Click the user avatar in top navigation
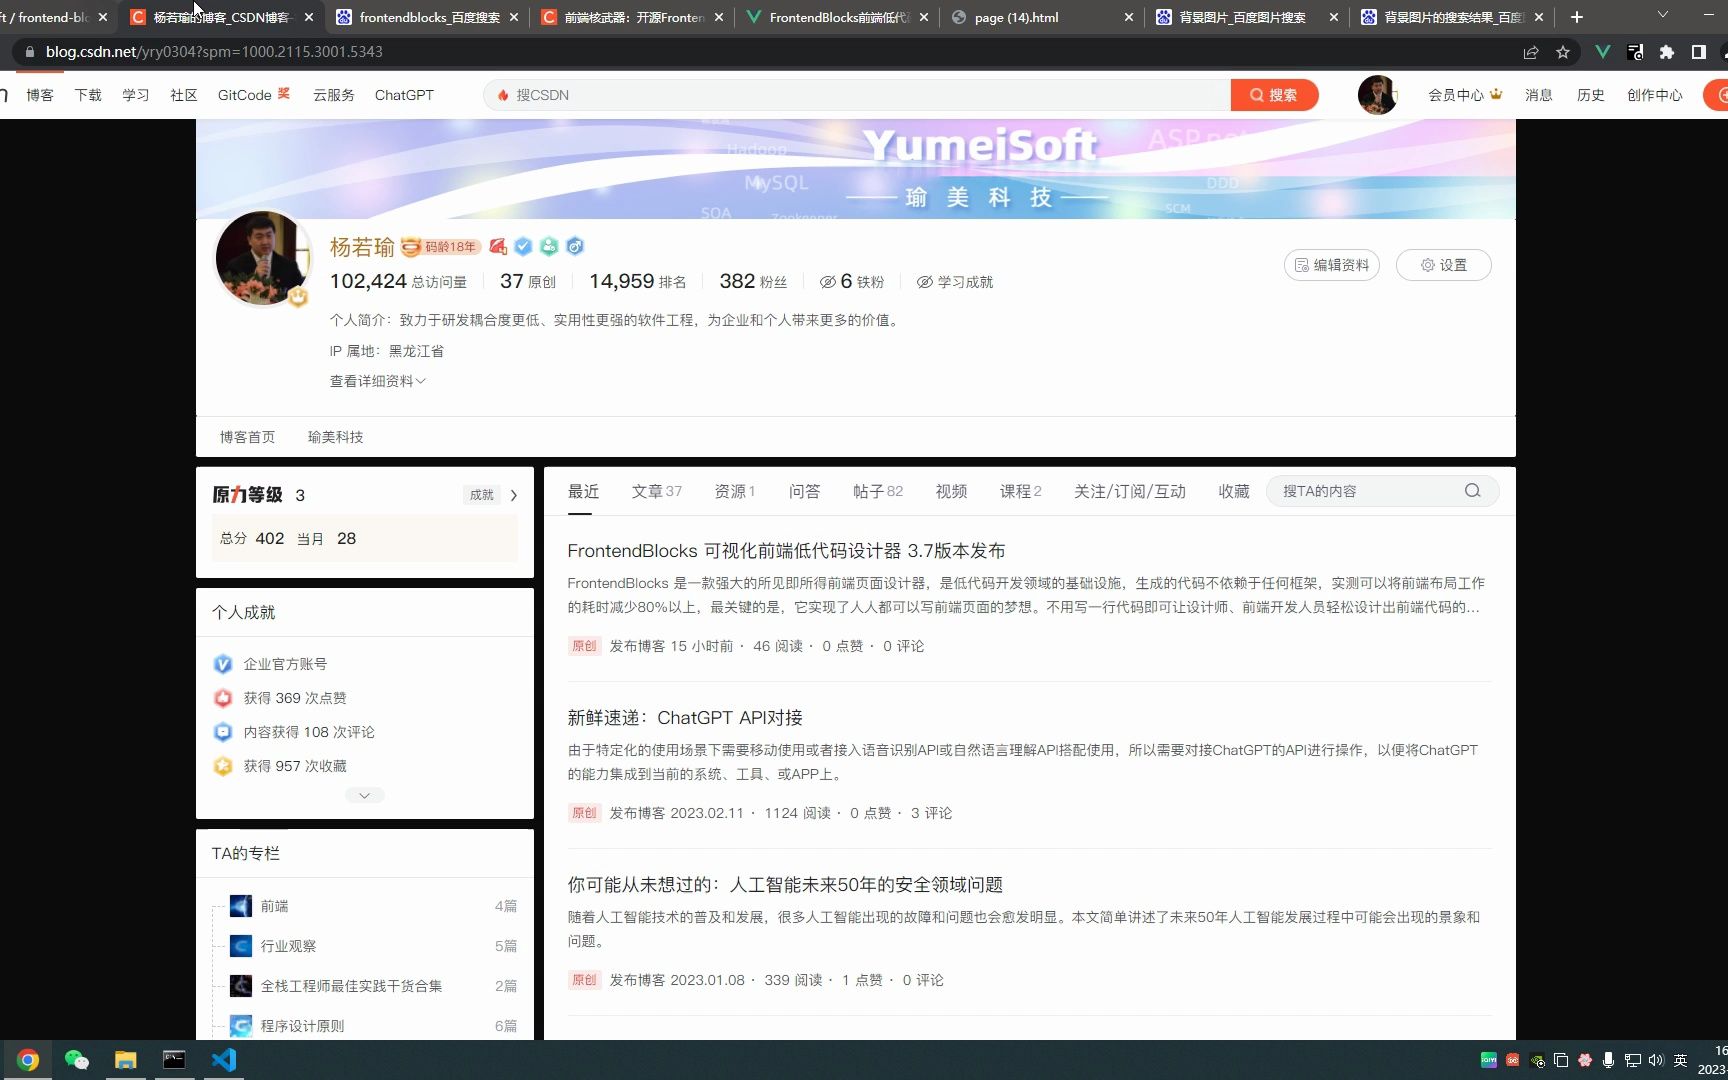 tap(1377, 95)
